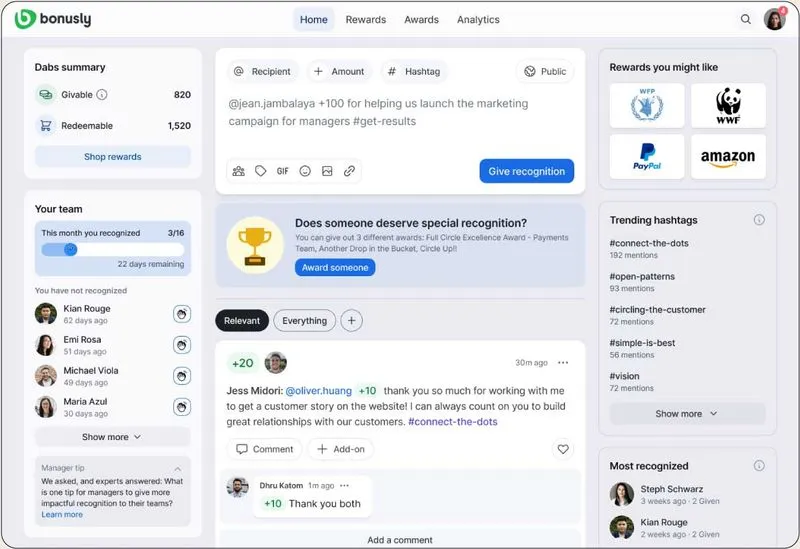Add a new feed filter with plus button

tap(352, 320)
